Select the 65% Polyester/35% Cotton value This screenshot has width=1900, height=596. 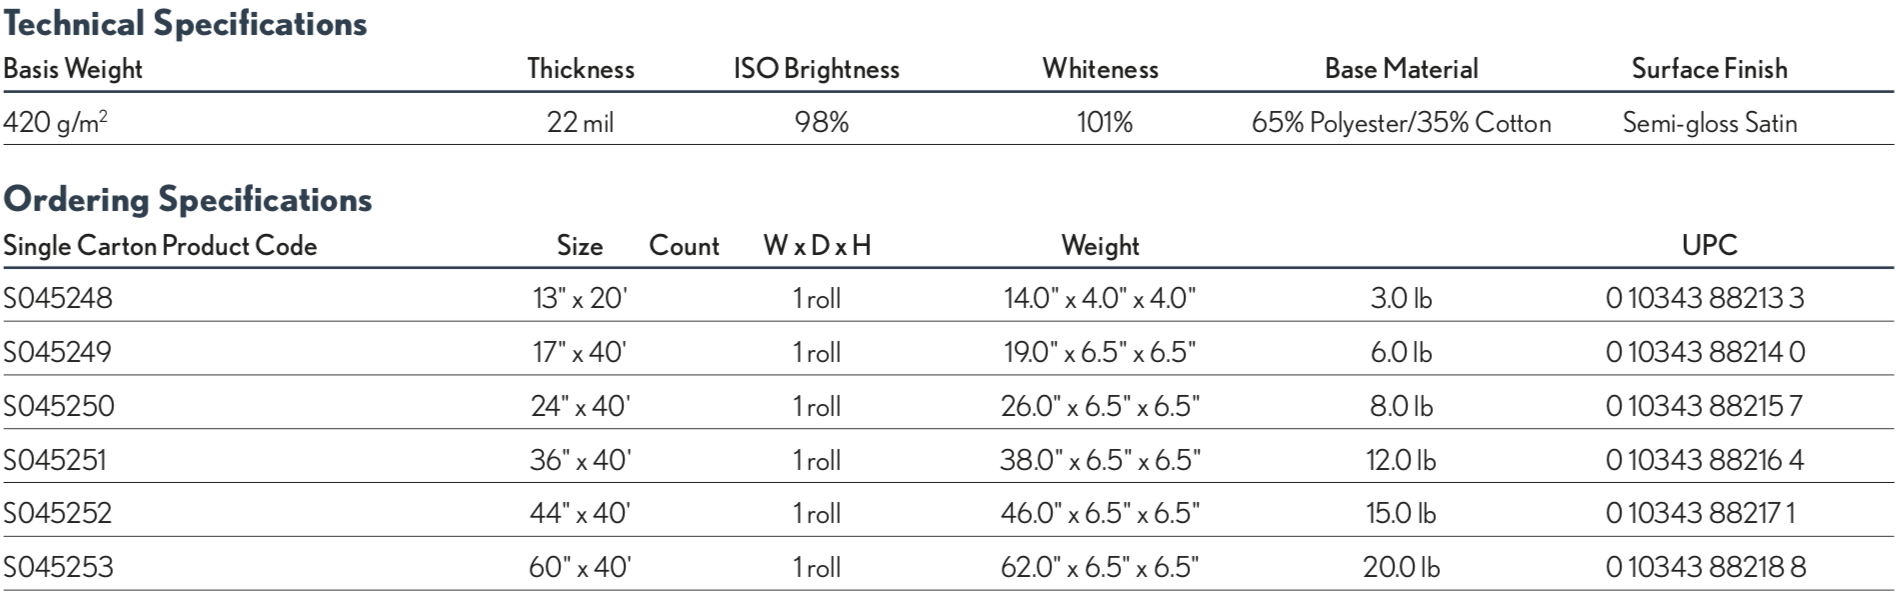pyautogui.click(x=1401, y=123)
